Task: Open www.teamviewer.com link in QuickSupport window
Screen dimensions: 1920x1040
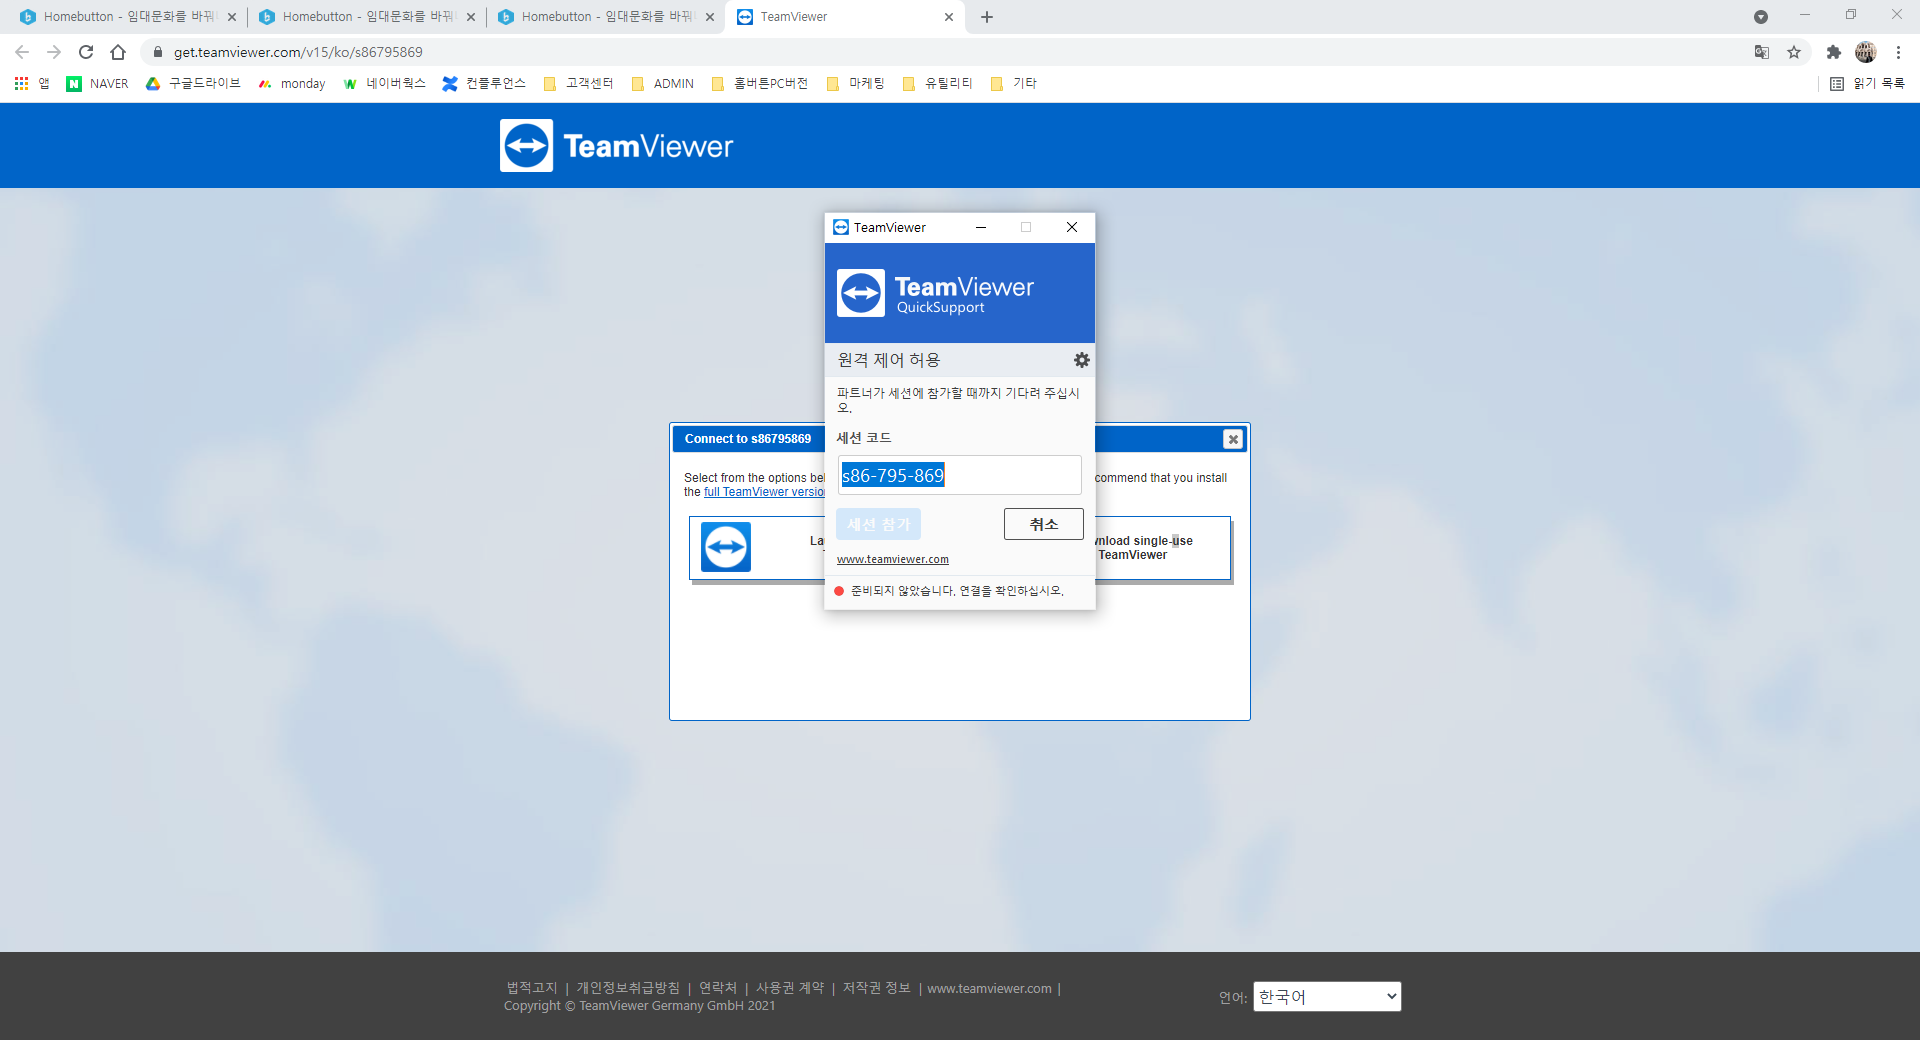Action: pyautogui.click(x=893, y=560)
